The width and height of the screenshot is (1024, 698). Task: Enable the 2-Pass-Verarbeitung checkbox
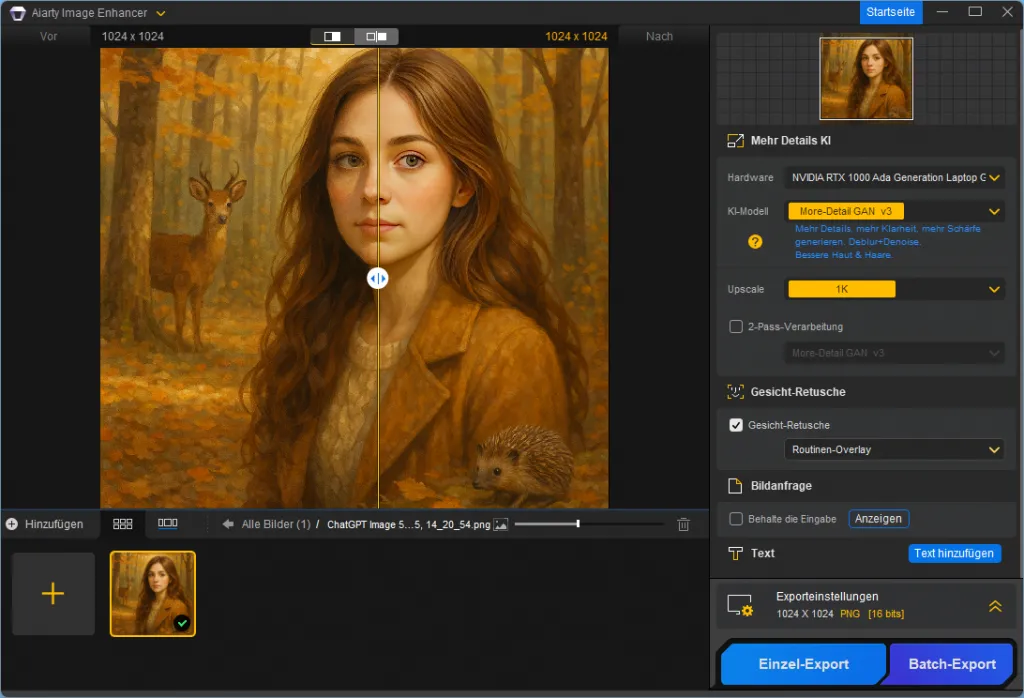(736, 327)
